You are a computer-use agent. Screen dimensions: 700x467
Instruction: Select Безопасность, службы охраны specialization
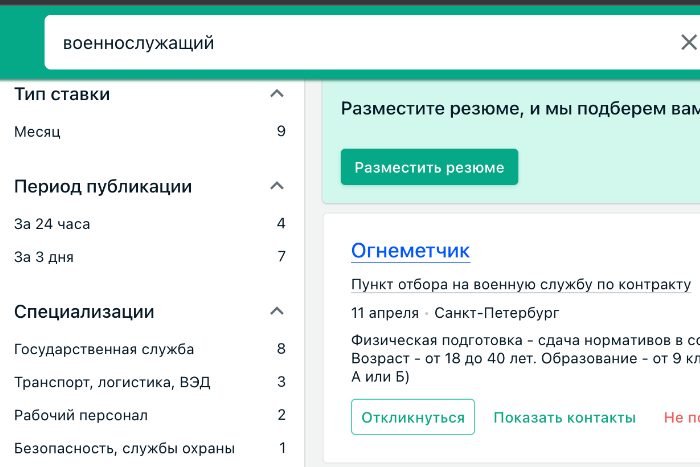click(124, 448)
